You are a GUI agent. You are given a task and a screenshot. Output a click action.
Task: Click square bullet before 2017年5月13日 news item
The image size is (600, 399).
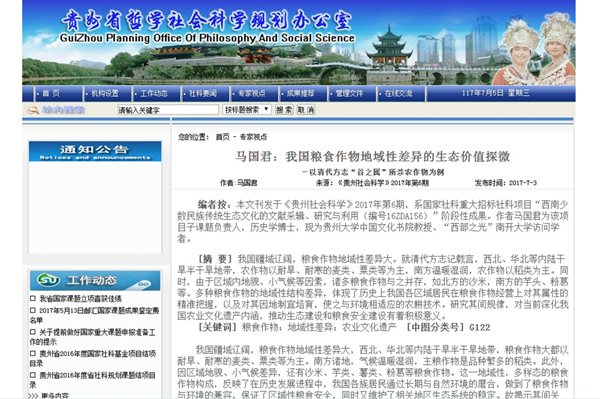click(x=33, y=310)
